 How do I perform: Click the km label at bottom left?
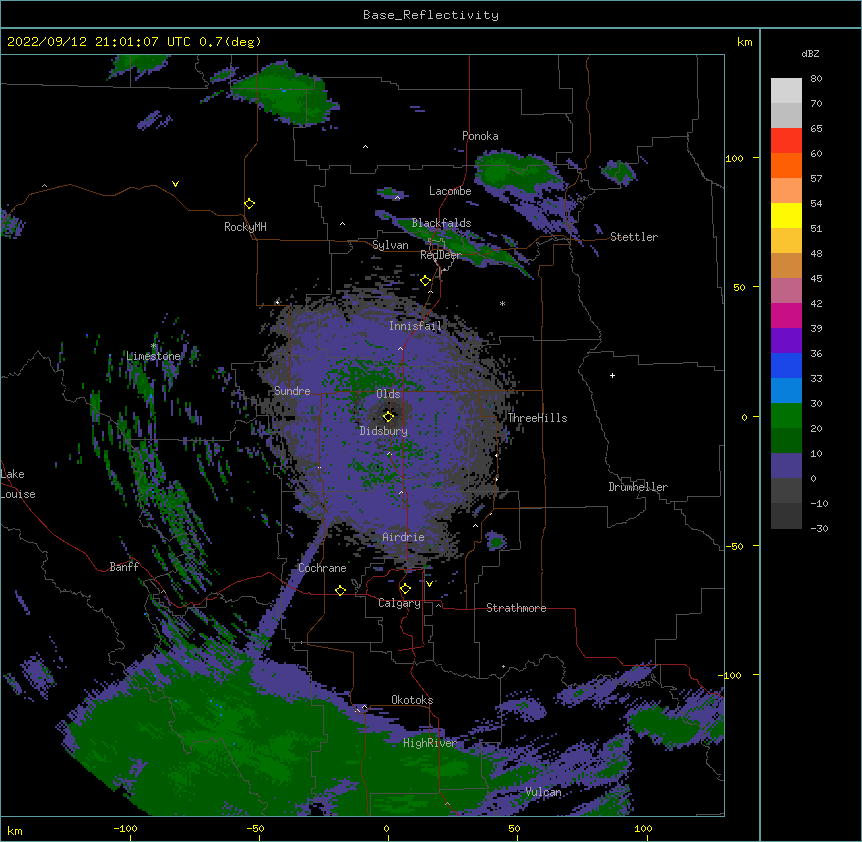tap(15, 830)
